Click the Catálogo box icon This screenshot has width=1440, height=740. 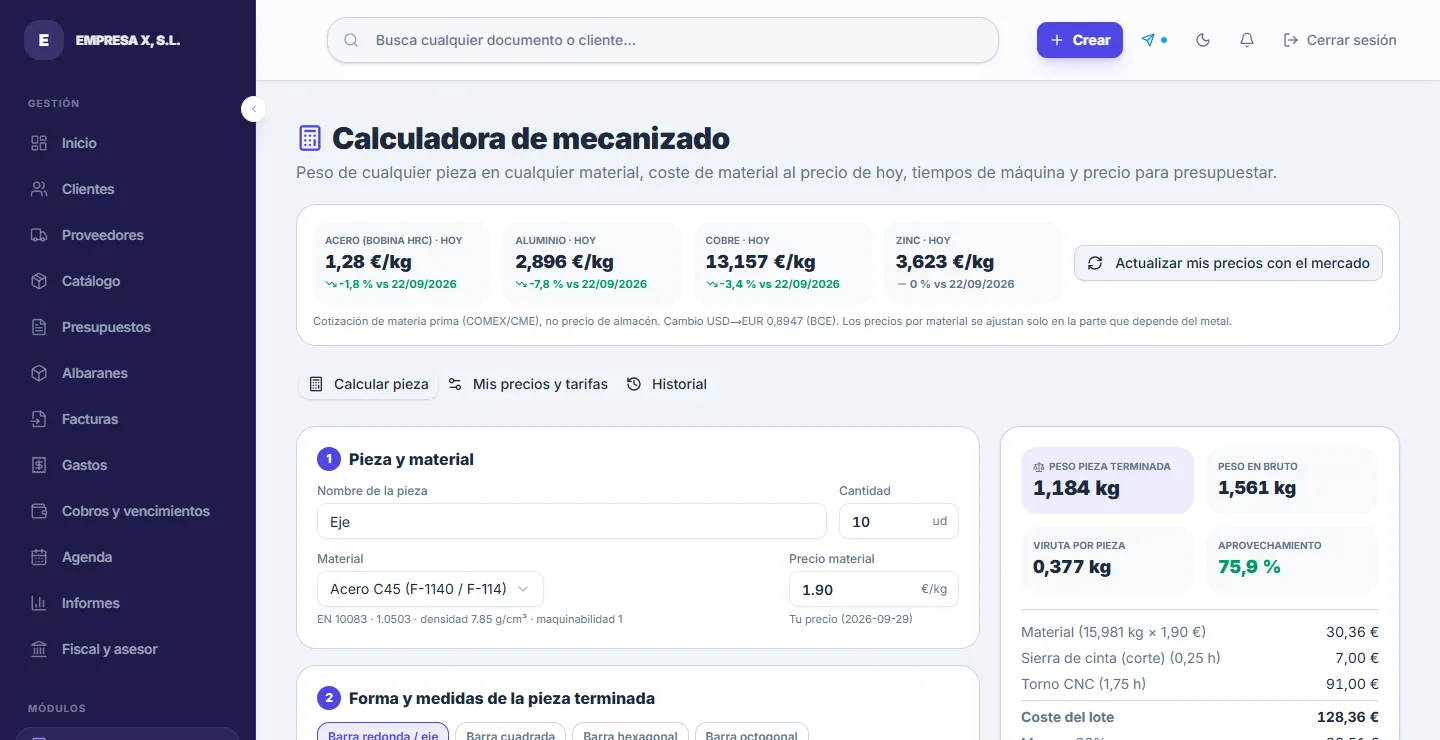(39, 281)
